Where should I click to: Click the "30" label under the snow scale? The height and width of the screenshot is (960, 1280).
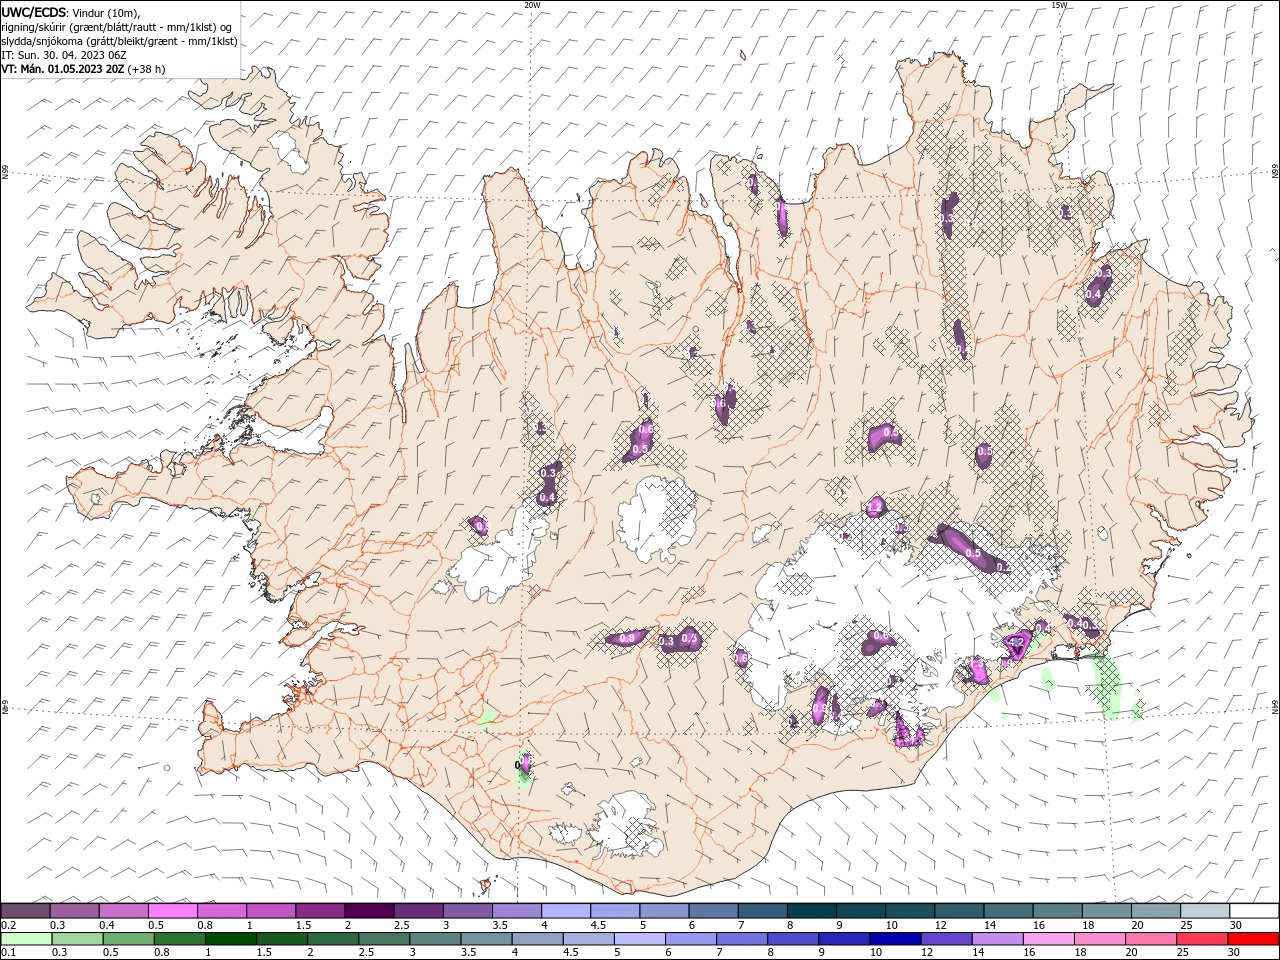click(1236, 925)
